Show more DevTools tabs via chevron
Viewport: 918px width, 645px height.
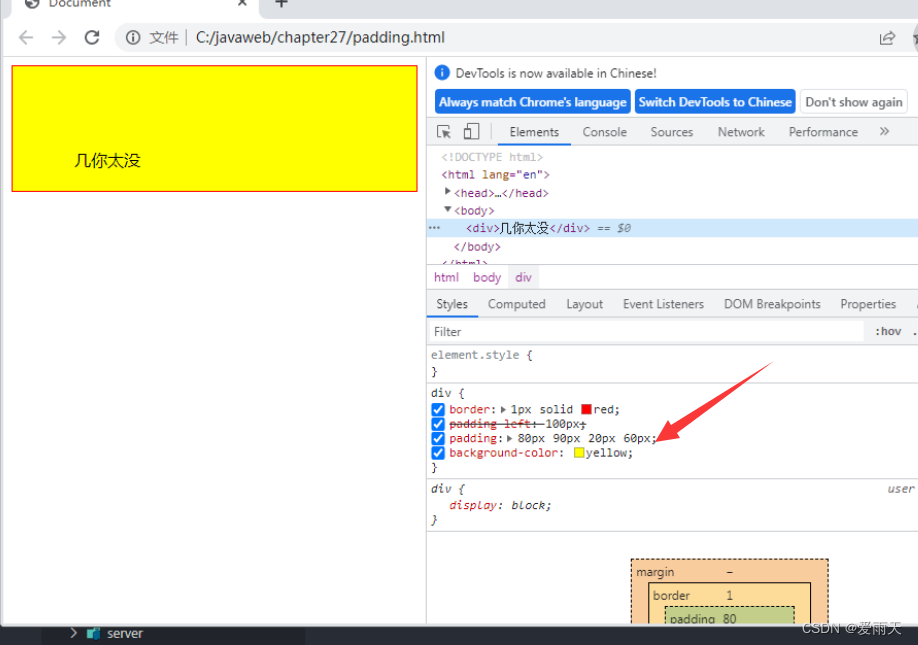point(885,132)
